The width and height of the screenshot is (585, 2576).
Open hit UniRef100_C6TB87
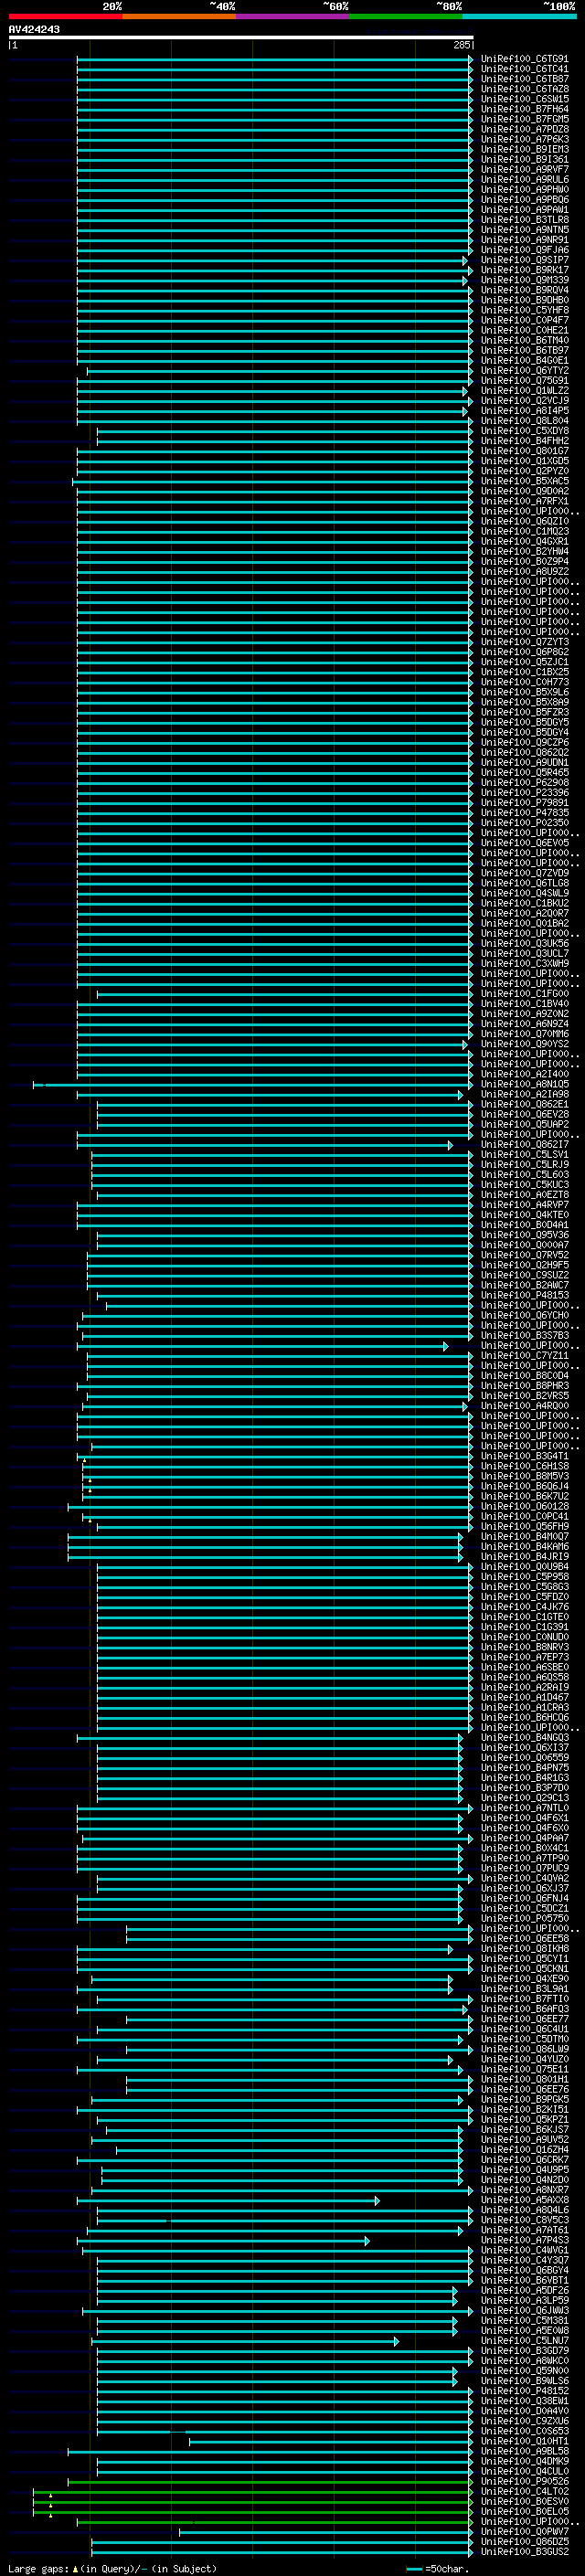[524, 79]
